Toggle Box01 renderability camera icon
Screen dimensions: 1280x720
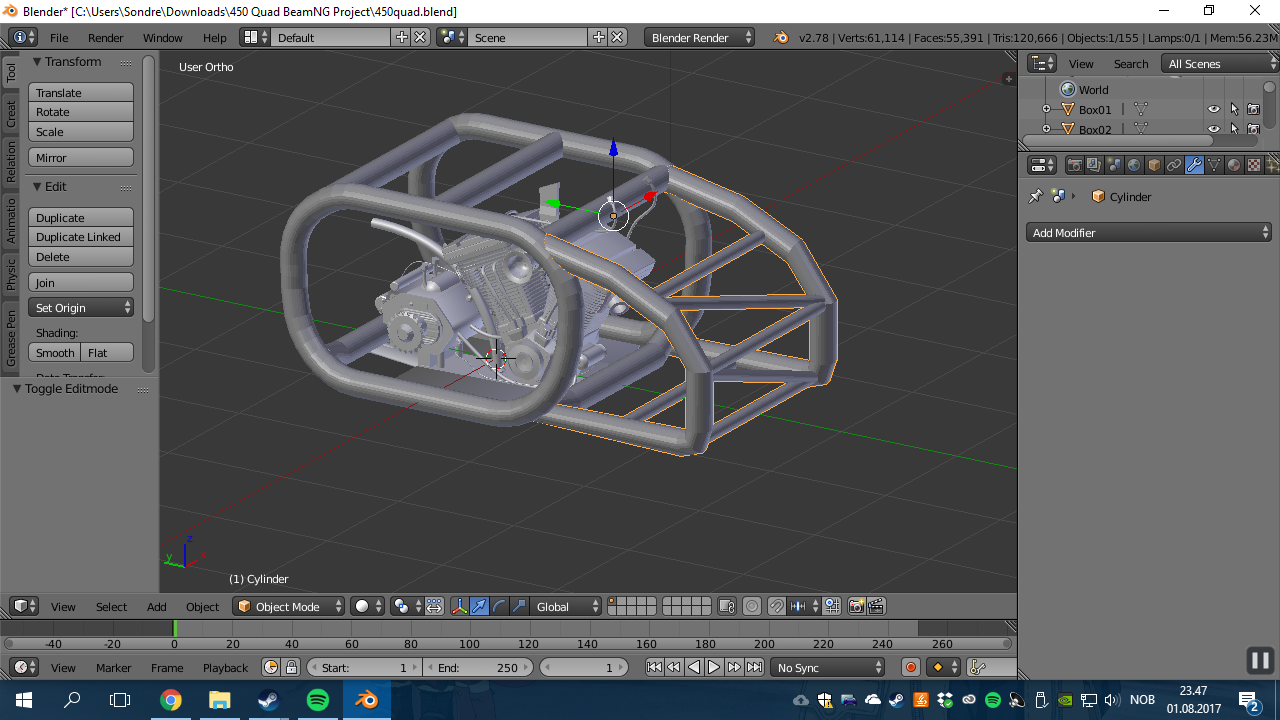tap(1253, 110)
